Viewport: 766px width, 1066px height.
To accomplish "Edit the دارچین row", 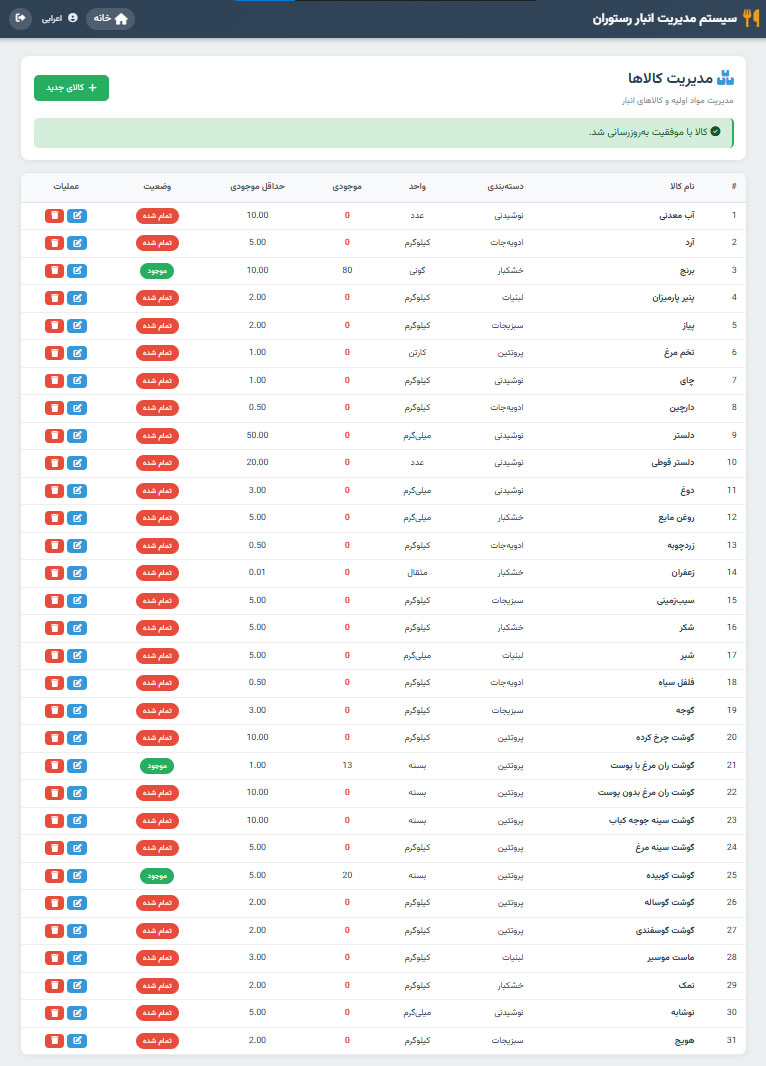I will coord(77,408).
